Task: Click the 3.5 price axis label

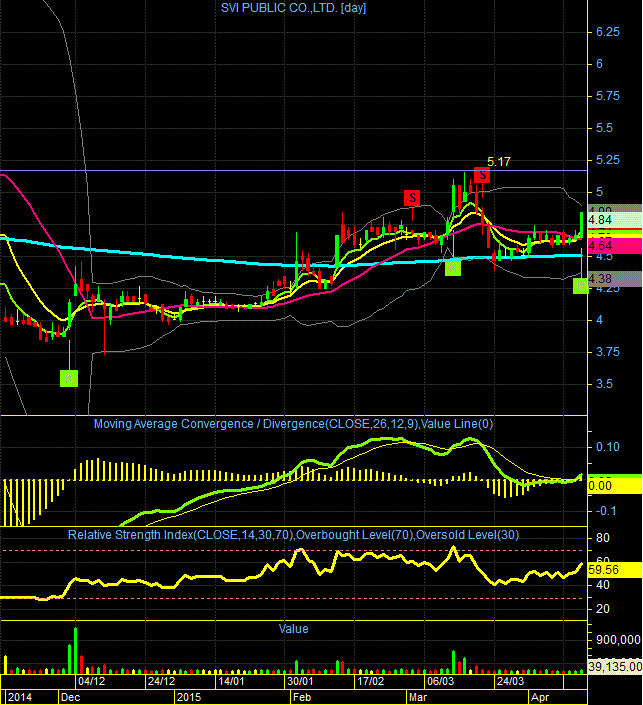Action: pos(604,384)
